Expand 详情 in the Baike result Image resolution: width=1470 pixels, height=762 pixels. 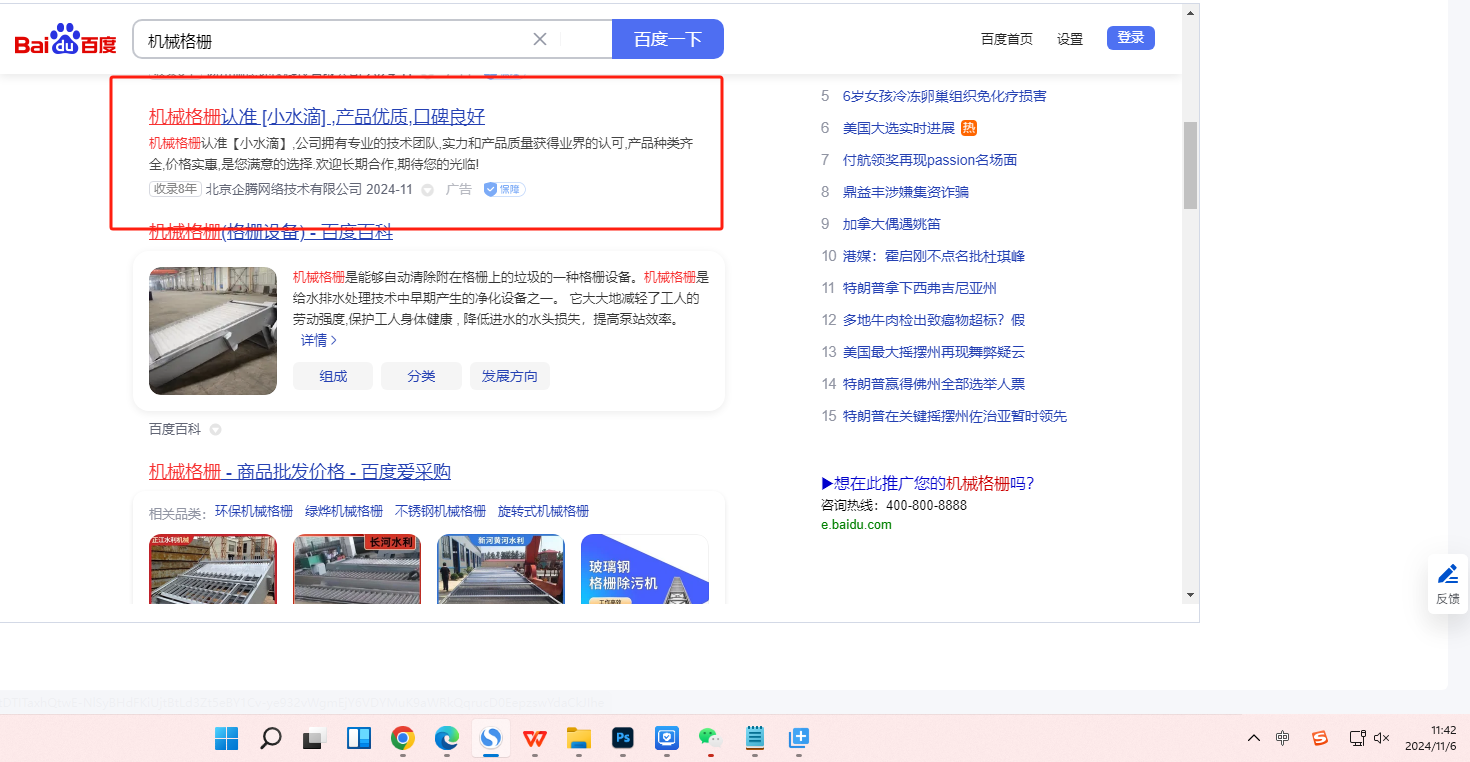319,340
